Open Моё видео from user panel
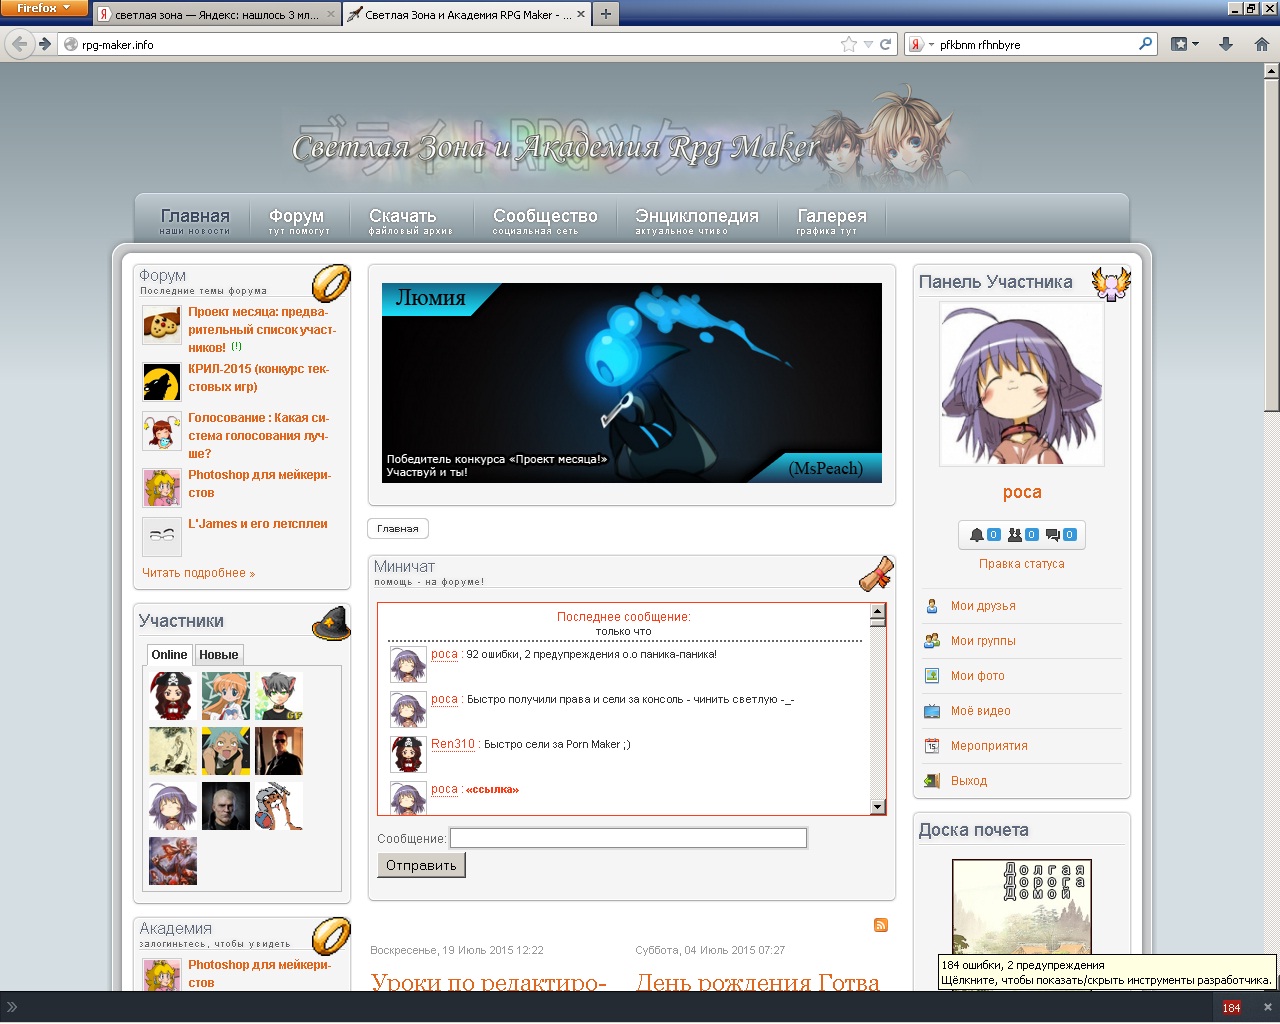Viewport: 1280px width, 1024px height. coord(981,711)
